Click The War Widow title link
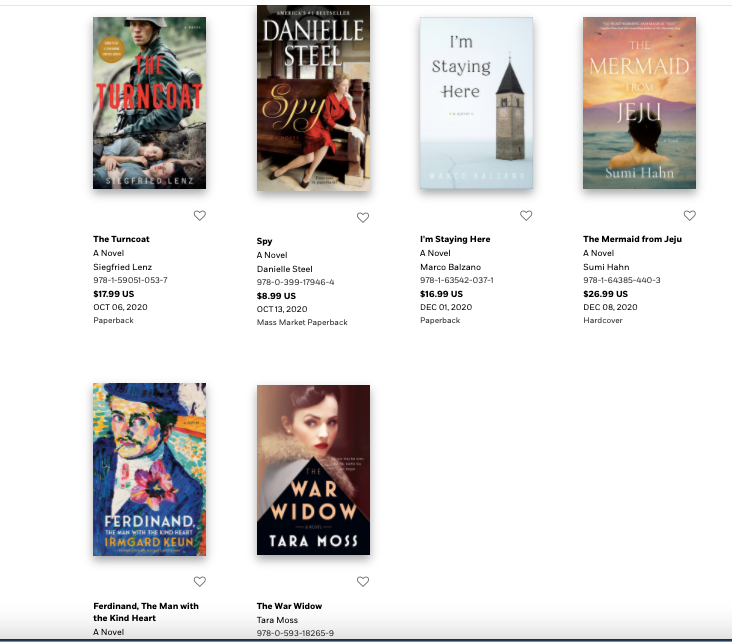The height and width of the screenshot is (642, 732). [289, 606]
